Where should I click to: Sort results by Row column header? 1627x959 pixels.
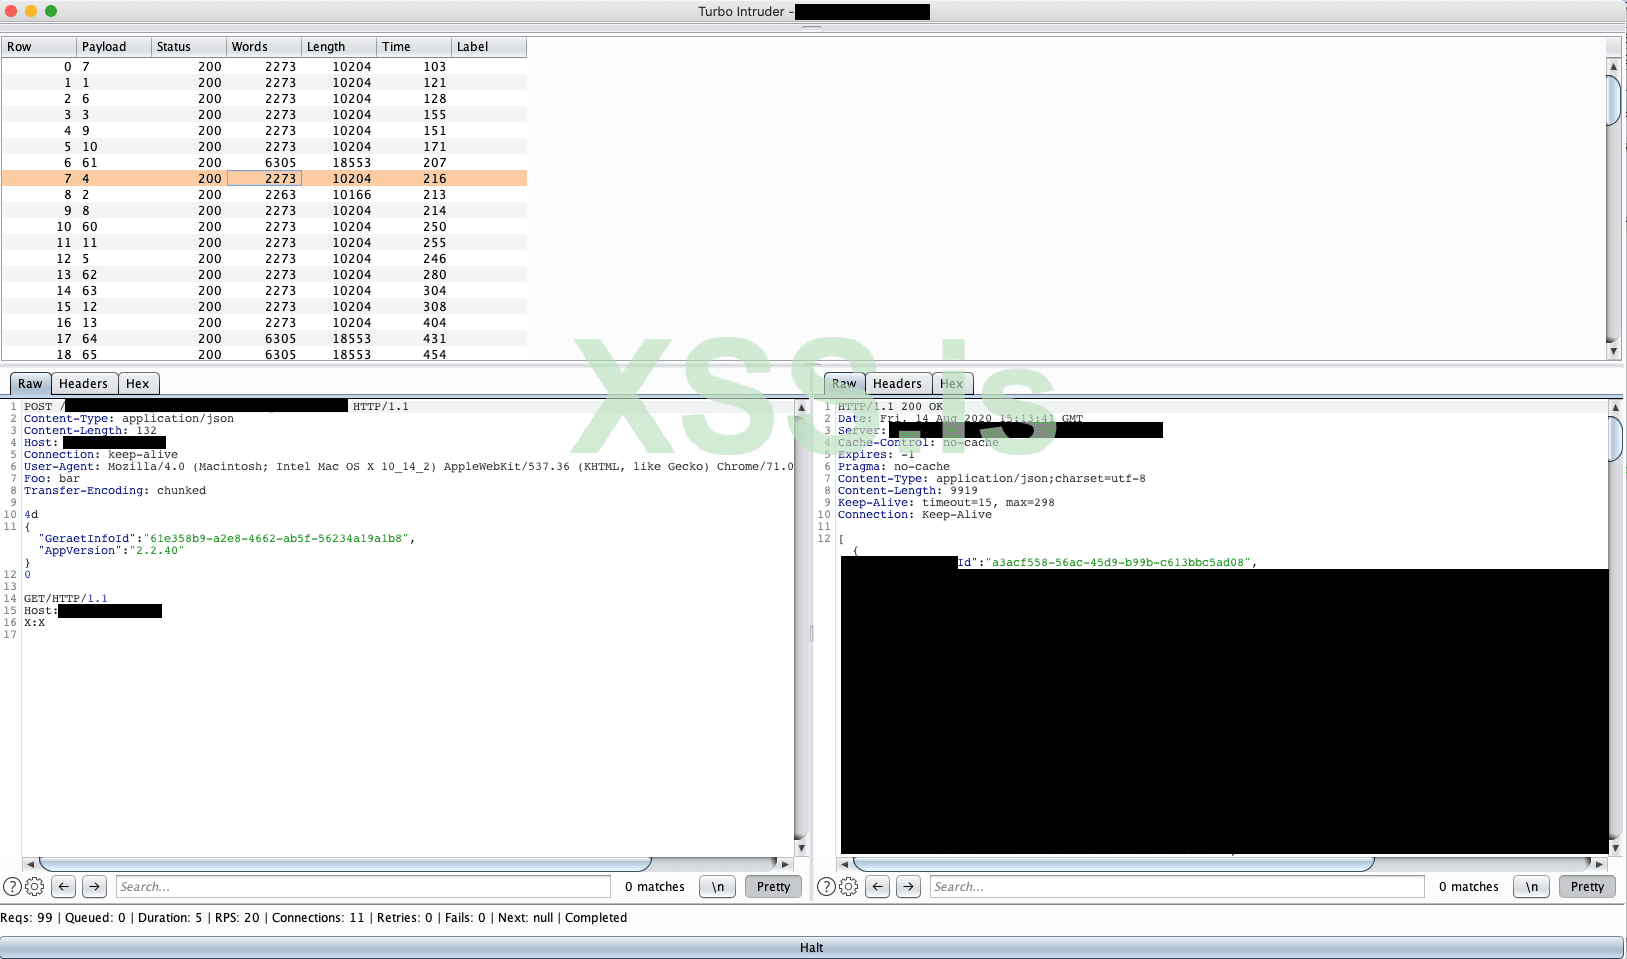(39, 47)
